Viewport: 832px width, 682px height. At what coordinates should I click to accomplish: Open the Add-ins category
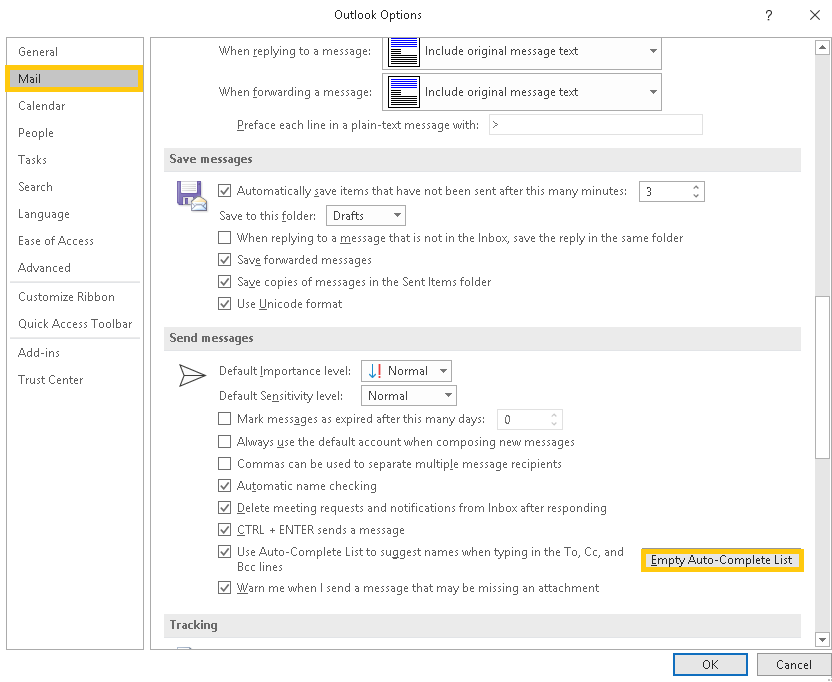click(x=75, y=352)
